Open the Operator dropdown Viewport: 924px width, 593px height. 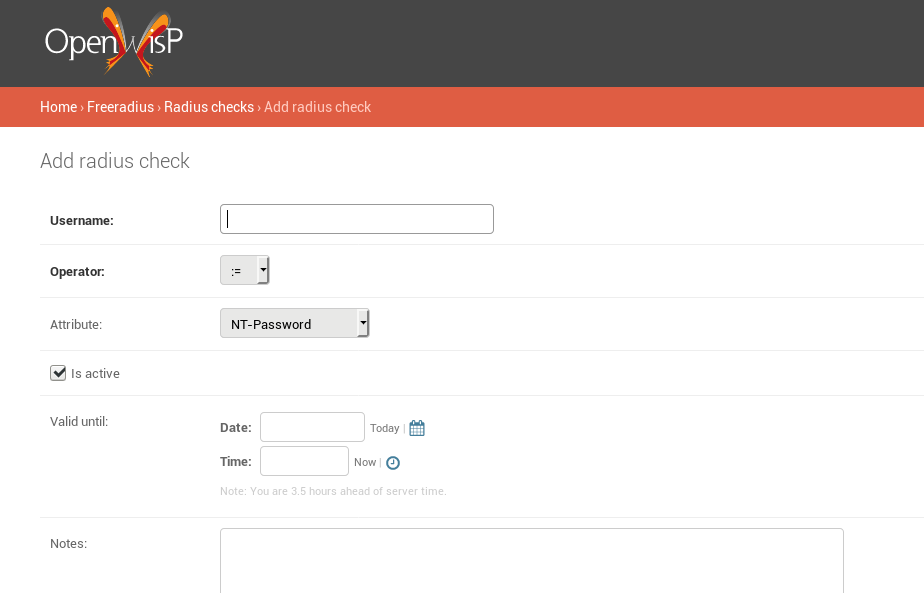(244, 270)
